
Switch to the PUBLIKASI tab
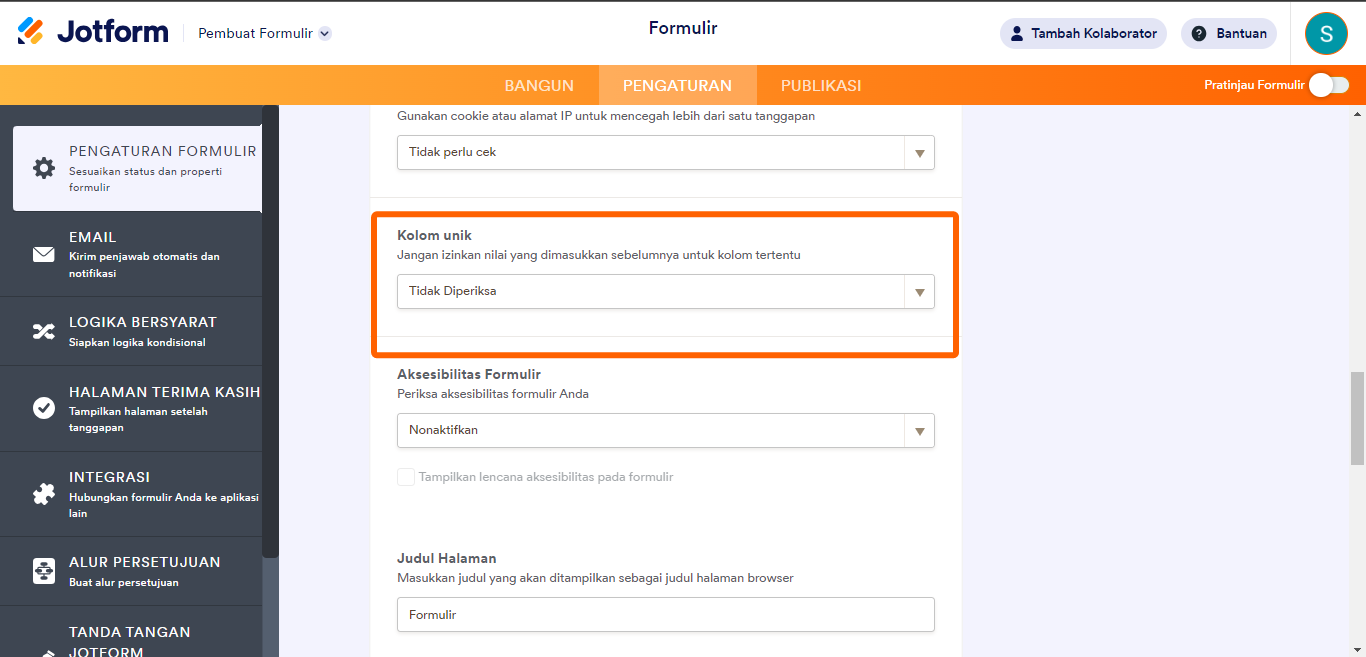tap(821, 86)
